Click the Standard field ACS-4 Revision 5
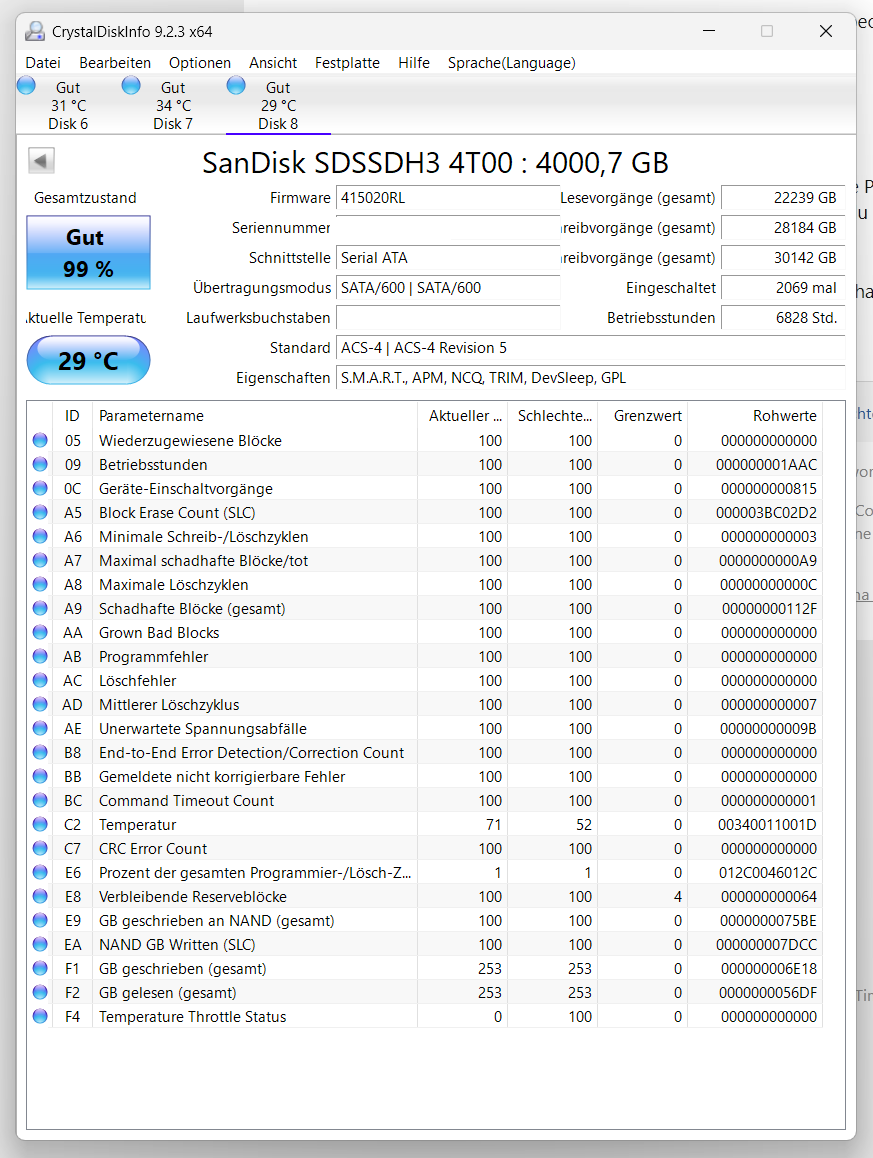 (x=590, y=348)
